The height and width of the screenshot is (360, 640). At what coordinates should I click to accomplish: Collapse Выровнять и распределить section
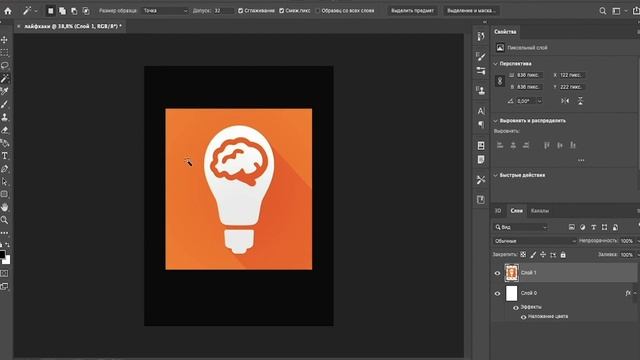(x=496, y=121)
